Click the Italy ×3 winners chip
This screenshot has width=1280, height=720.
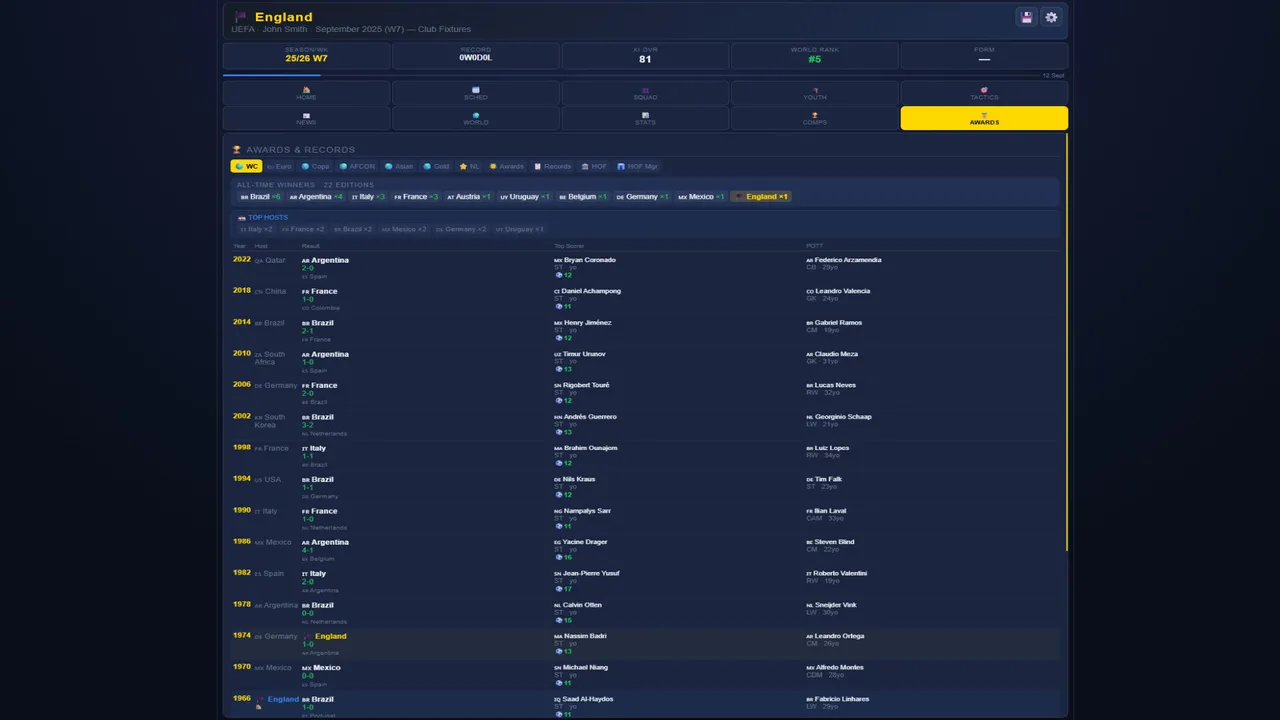point(369,197)
